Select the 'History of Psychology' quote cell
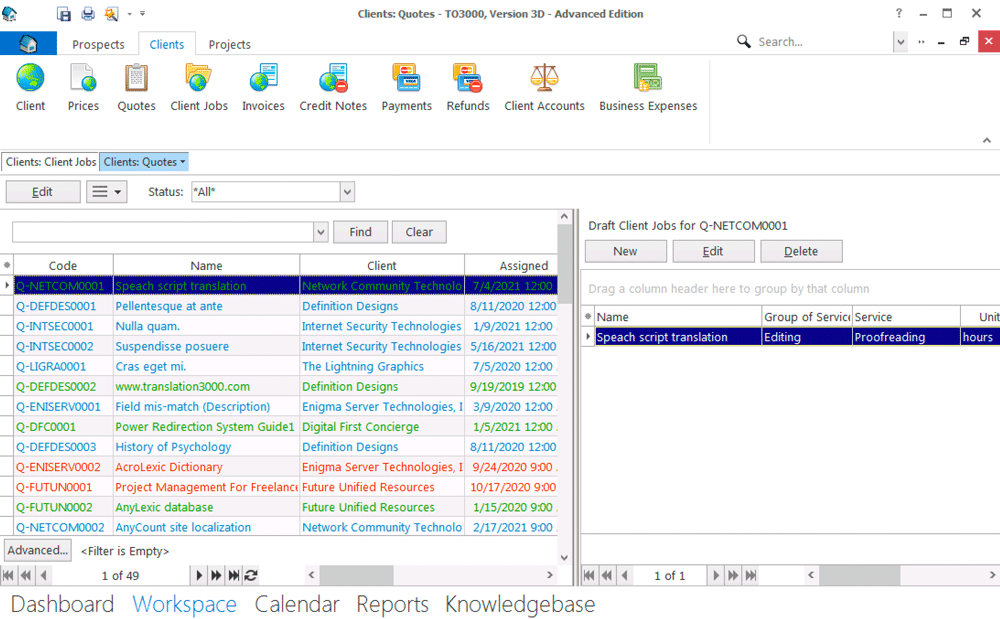The height and width of the screenshot is (619, 1000). (207, 447)
